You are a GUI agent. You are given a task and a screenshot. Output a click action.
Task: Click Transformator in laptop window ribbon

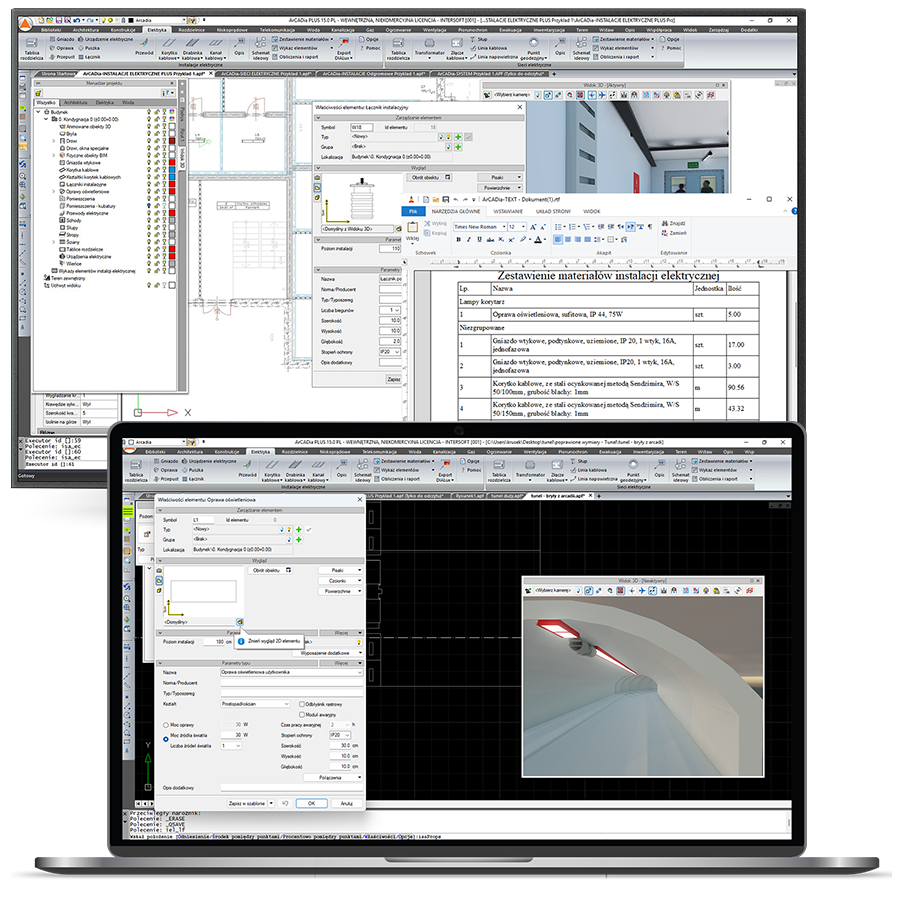pyautogui.click(x=530, y=468)
